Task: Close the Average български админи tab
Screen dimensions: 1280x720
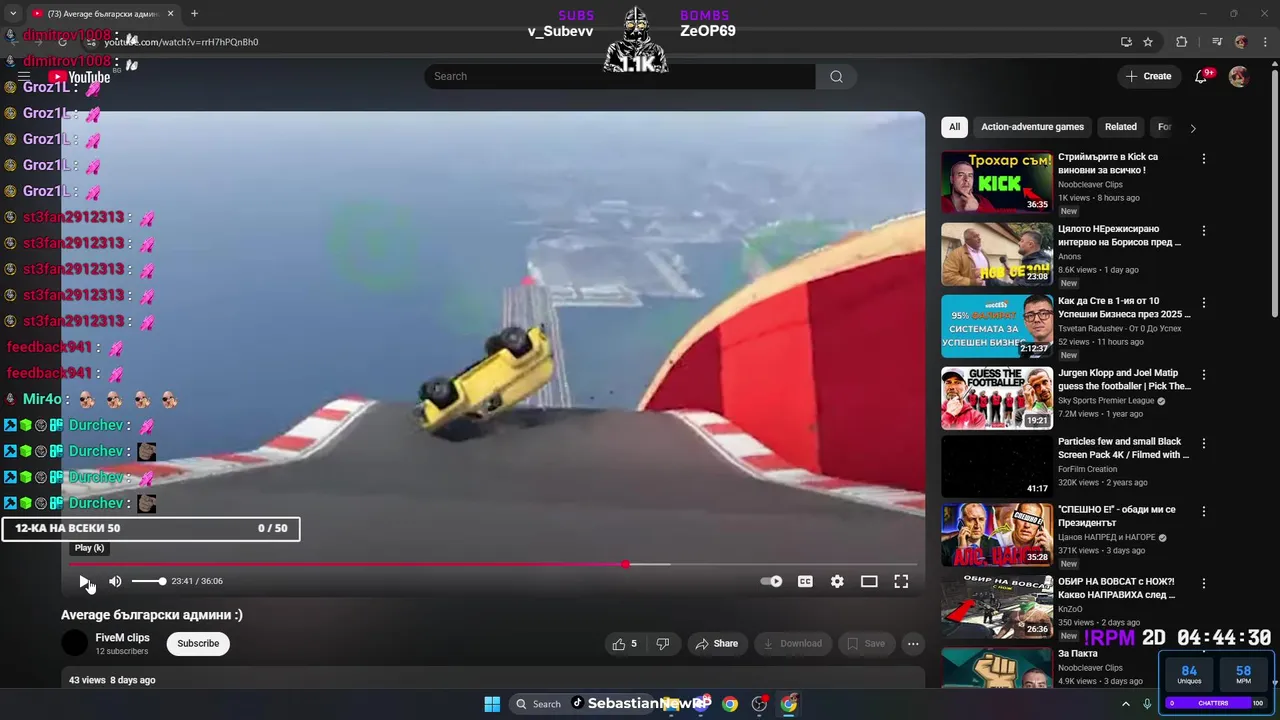Action: click(170, 14)
